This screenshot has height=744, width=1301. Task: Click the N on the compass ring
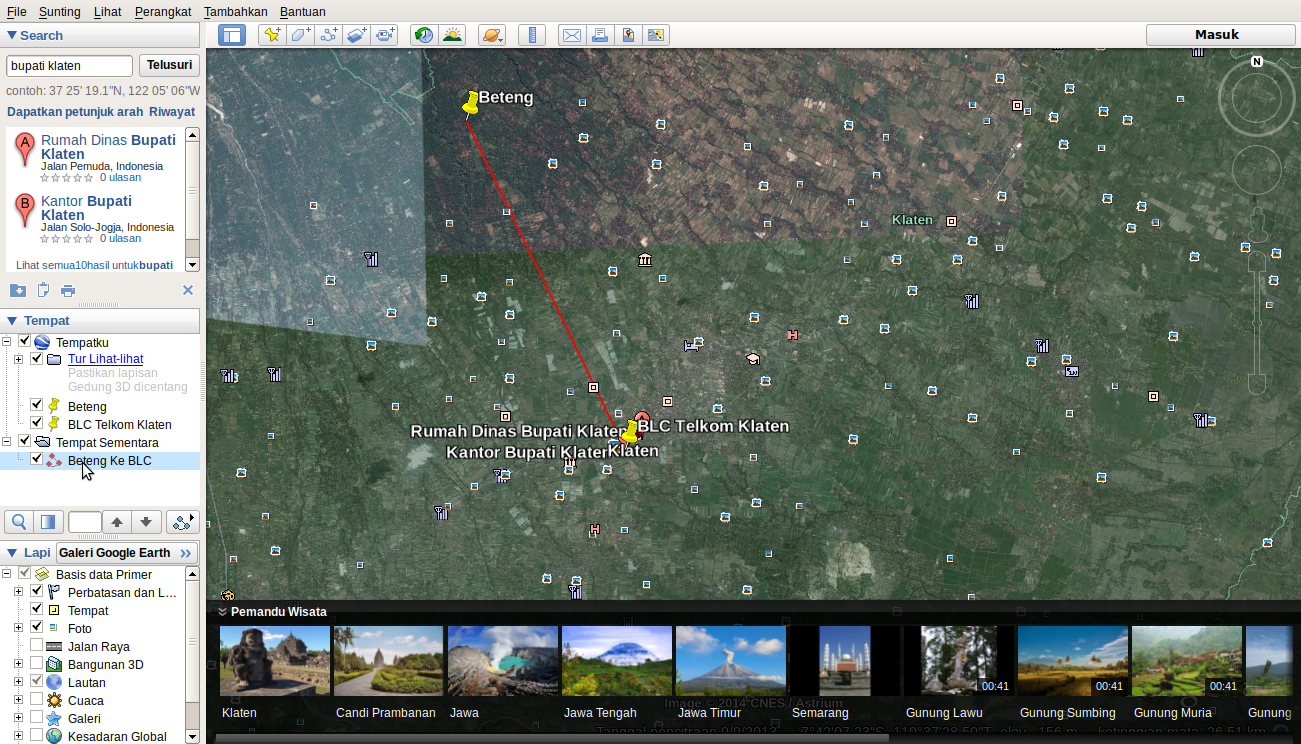click(x=1257, y=62)
